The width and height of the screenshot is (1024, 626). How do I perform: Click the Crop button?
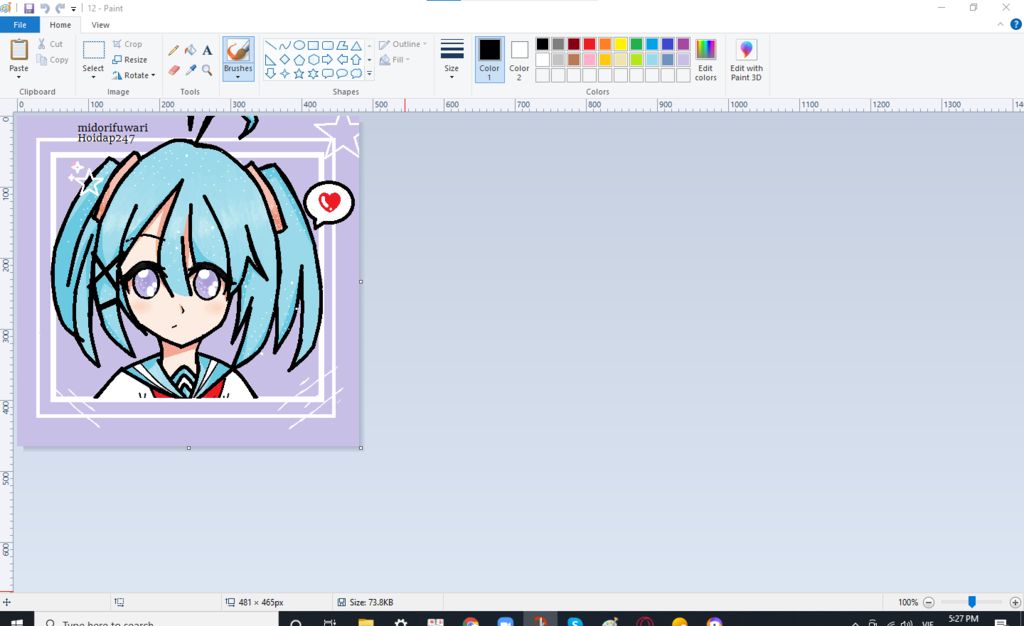[127, 44]
